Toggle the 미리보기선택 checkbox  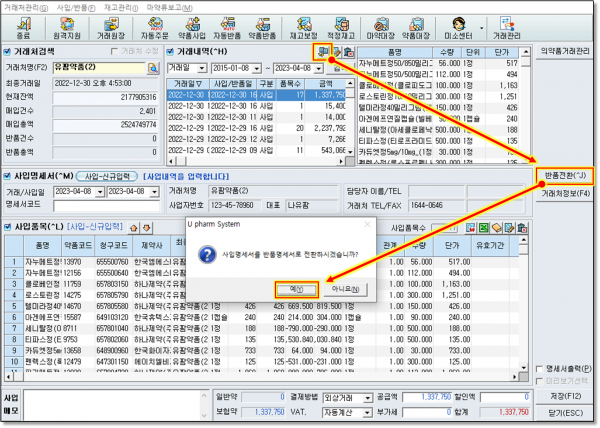(x=540, y=380)
